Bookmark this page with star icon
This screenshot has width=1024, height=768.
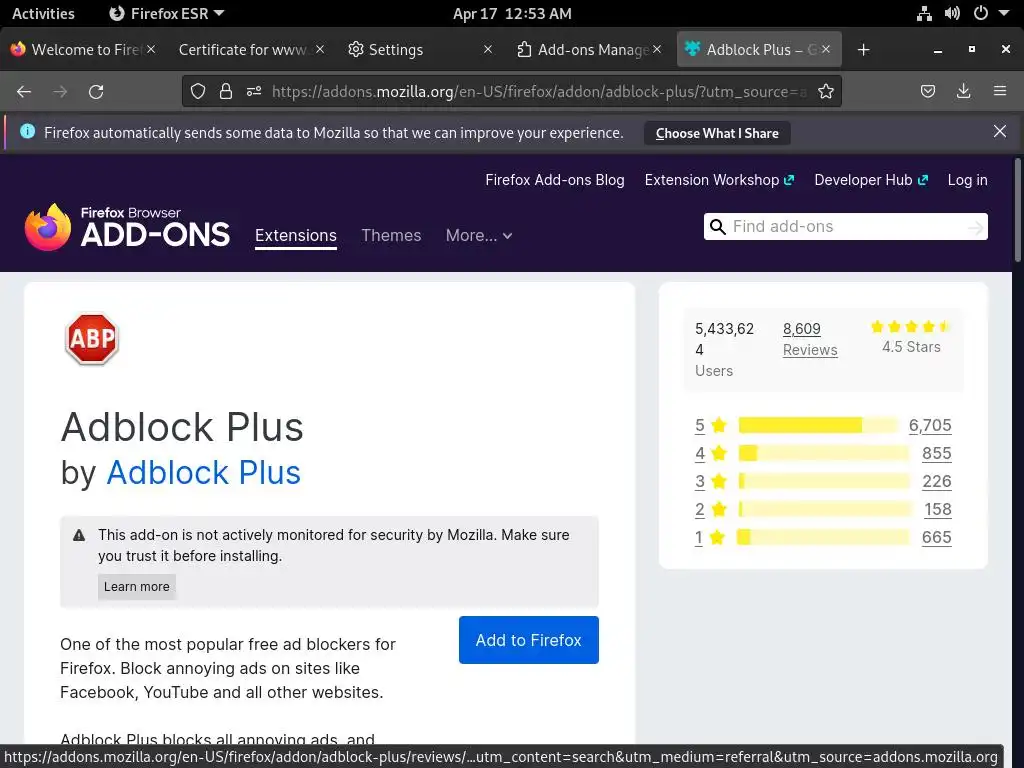(x=826, y=91)
